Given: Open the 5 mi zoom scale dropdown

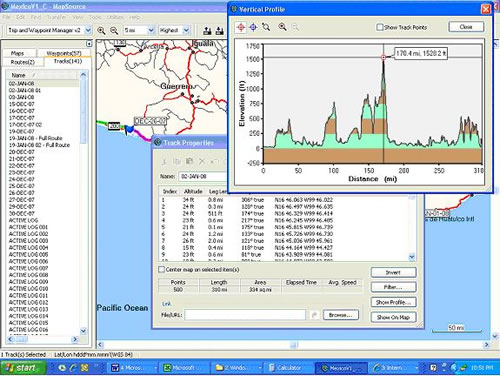Looking at the screenshot, I should pos(151,30).
